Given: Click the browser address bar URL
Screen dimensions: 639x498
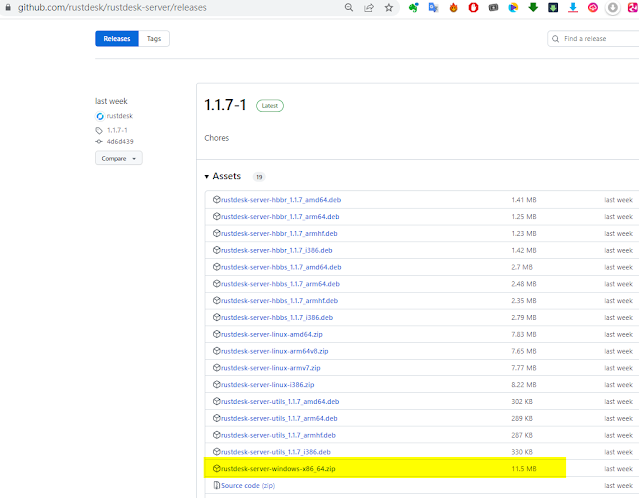Looking at the screenshot, I should (112, 7).
